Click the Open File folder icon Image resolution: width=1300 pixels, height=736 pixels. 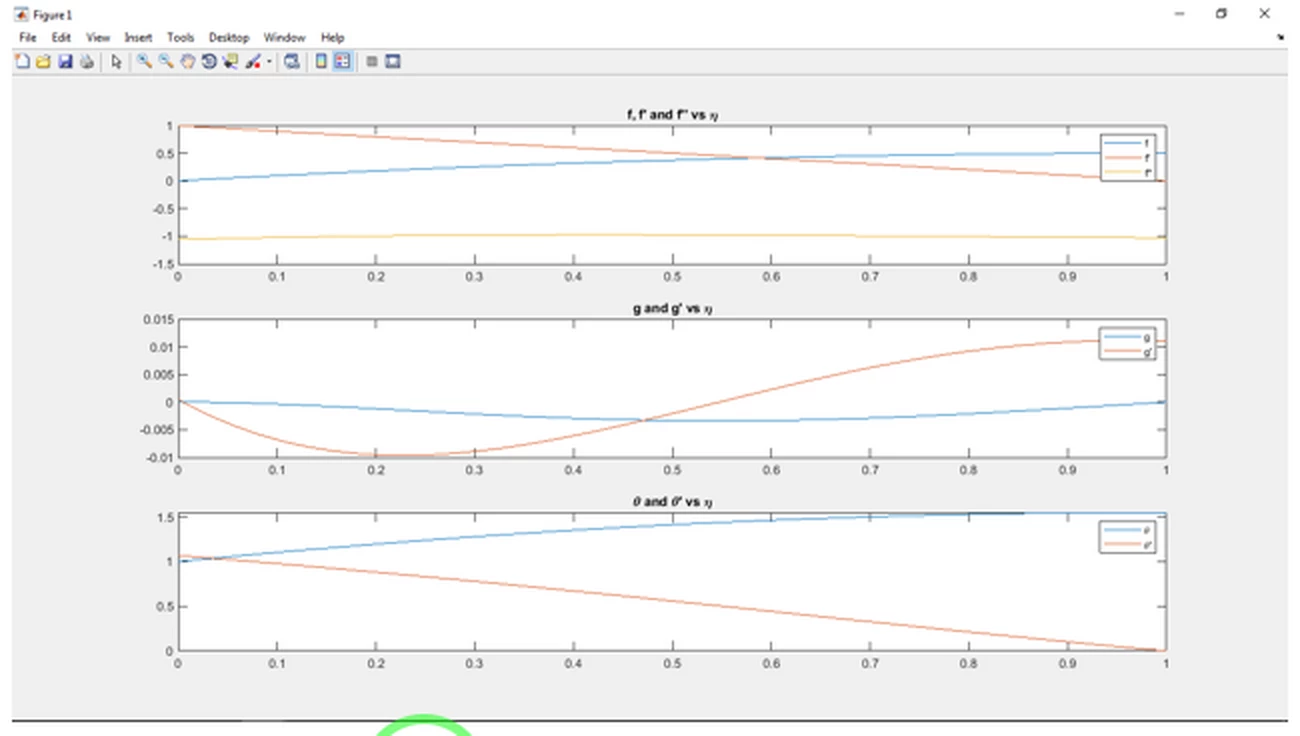click(x=43, y=62)
